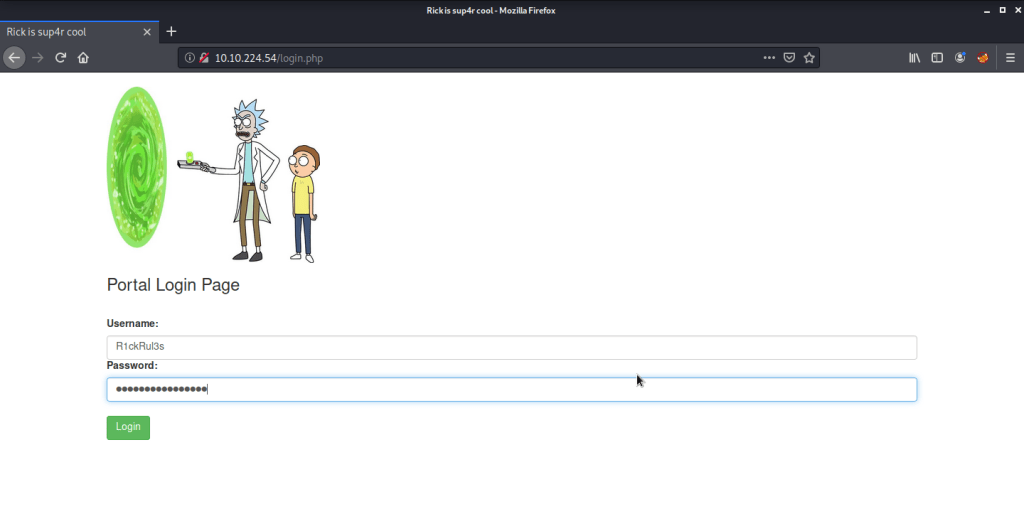Screen dimensions: 1024x531
Task: Show site information icon in address bar
Action: point(189,58)
